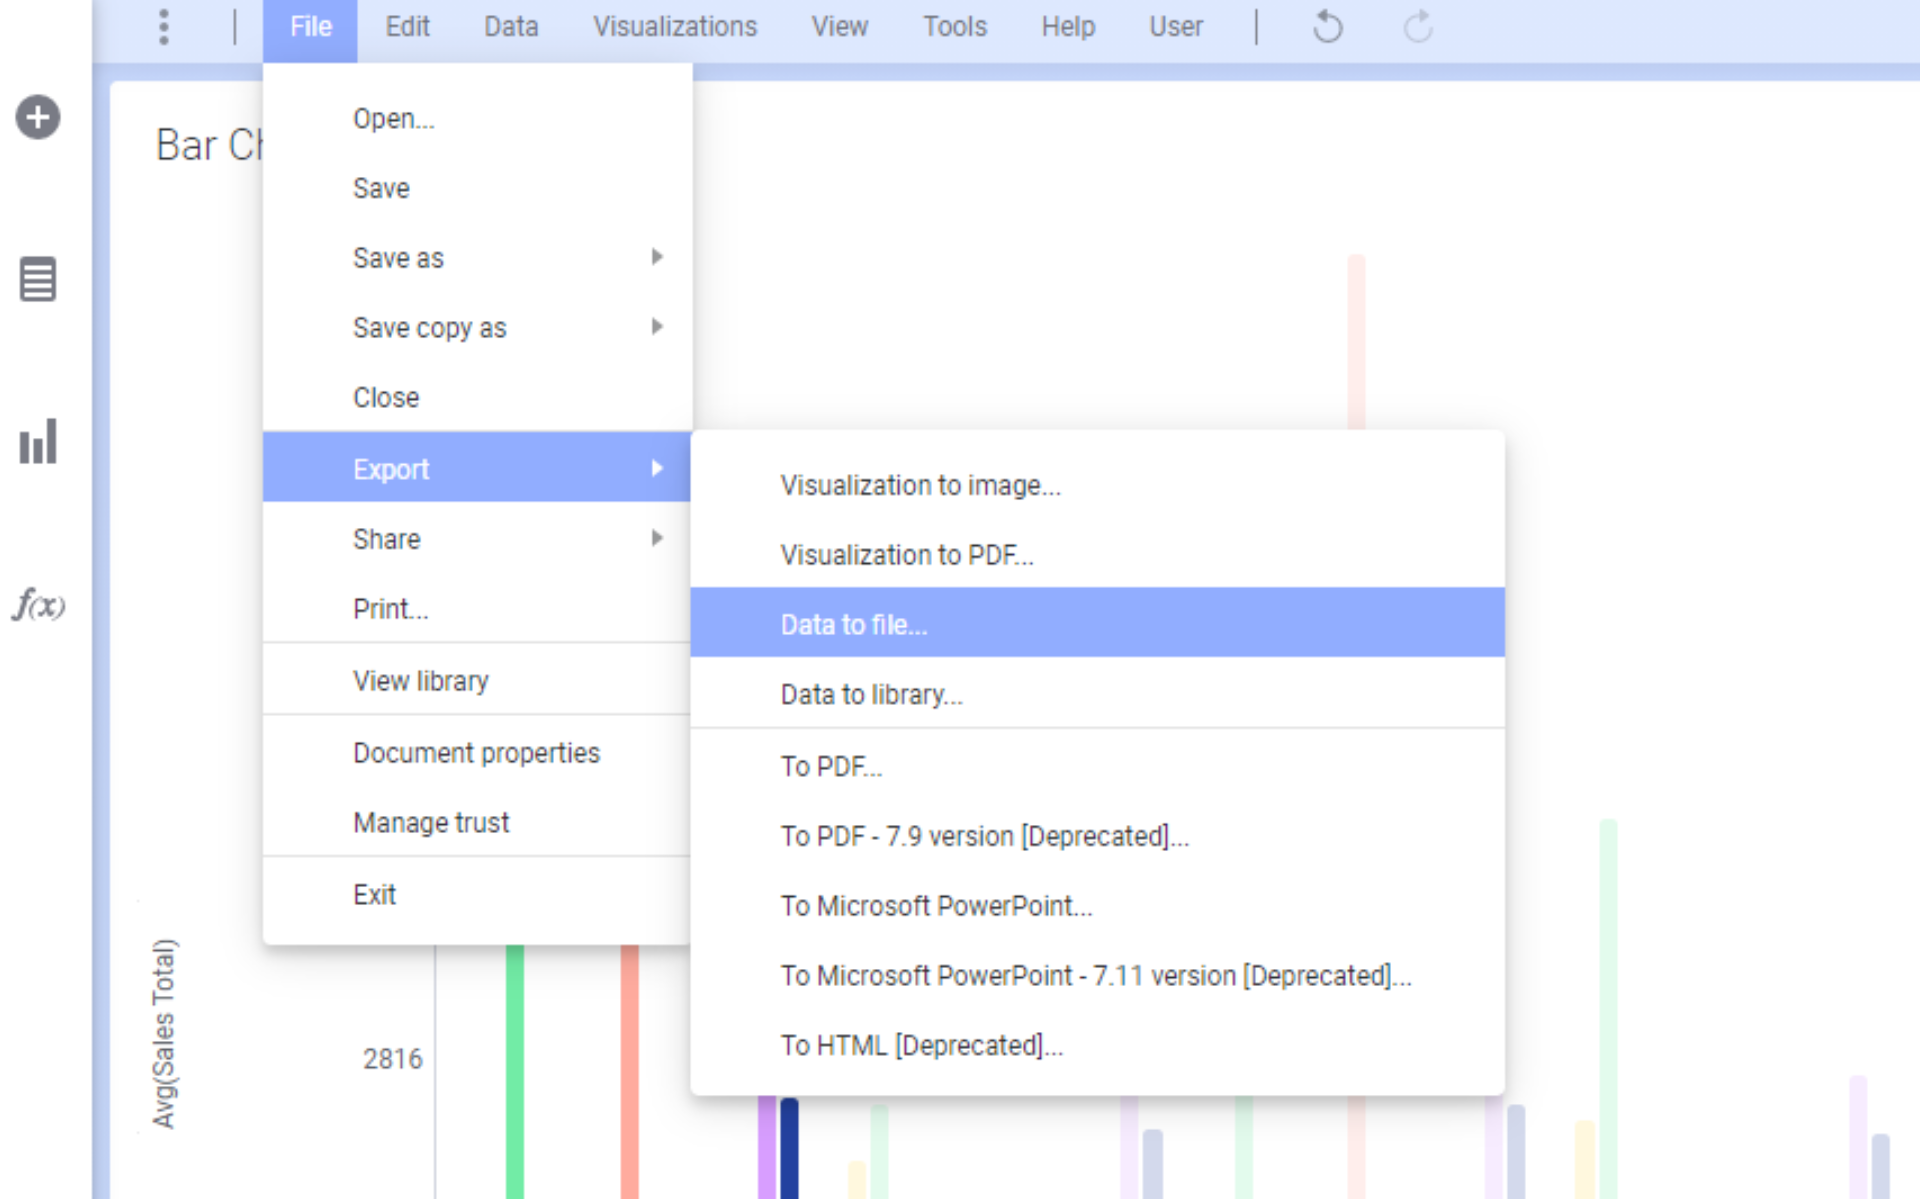Select To PDF - 7.9 version [Deprecated]
Image resolution: width=1920 pixels, height=1199 pixels.
click(1097, 836)
